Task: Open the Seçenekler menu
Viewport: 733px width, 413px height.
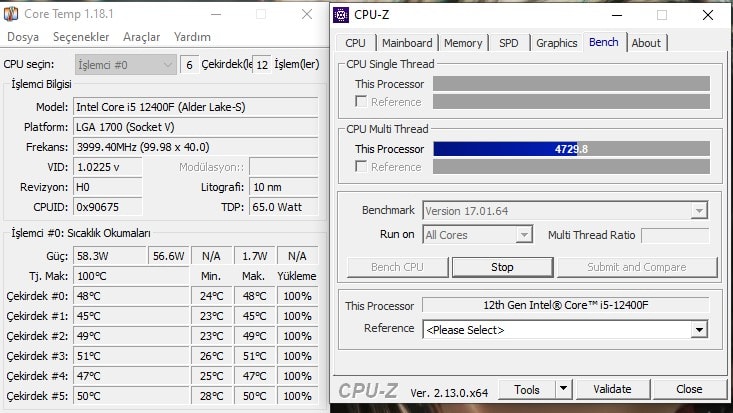Action: coord(81,37)
